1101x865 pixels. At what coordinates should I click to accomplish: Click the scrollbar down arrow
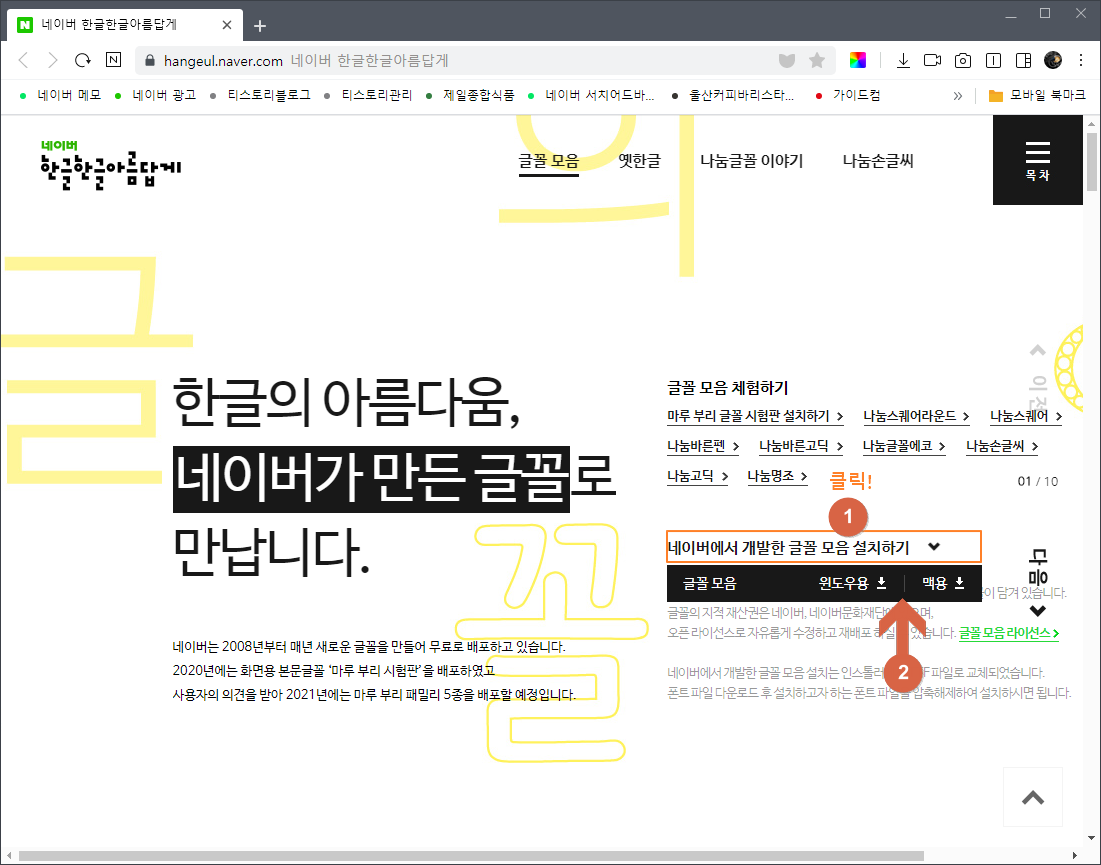1092,839
